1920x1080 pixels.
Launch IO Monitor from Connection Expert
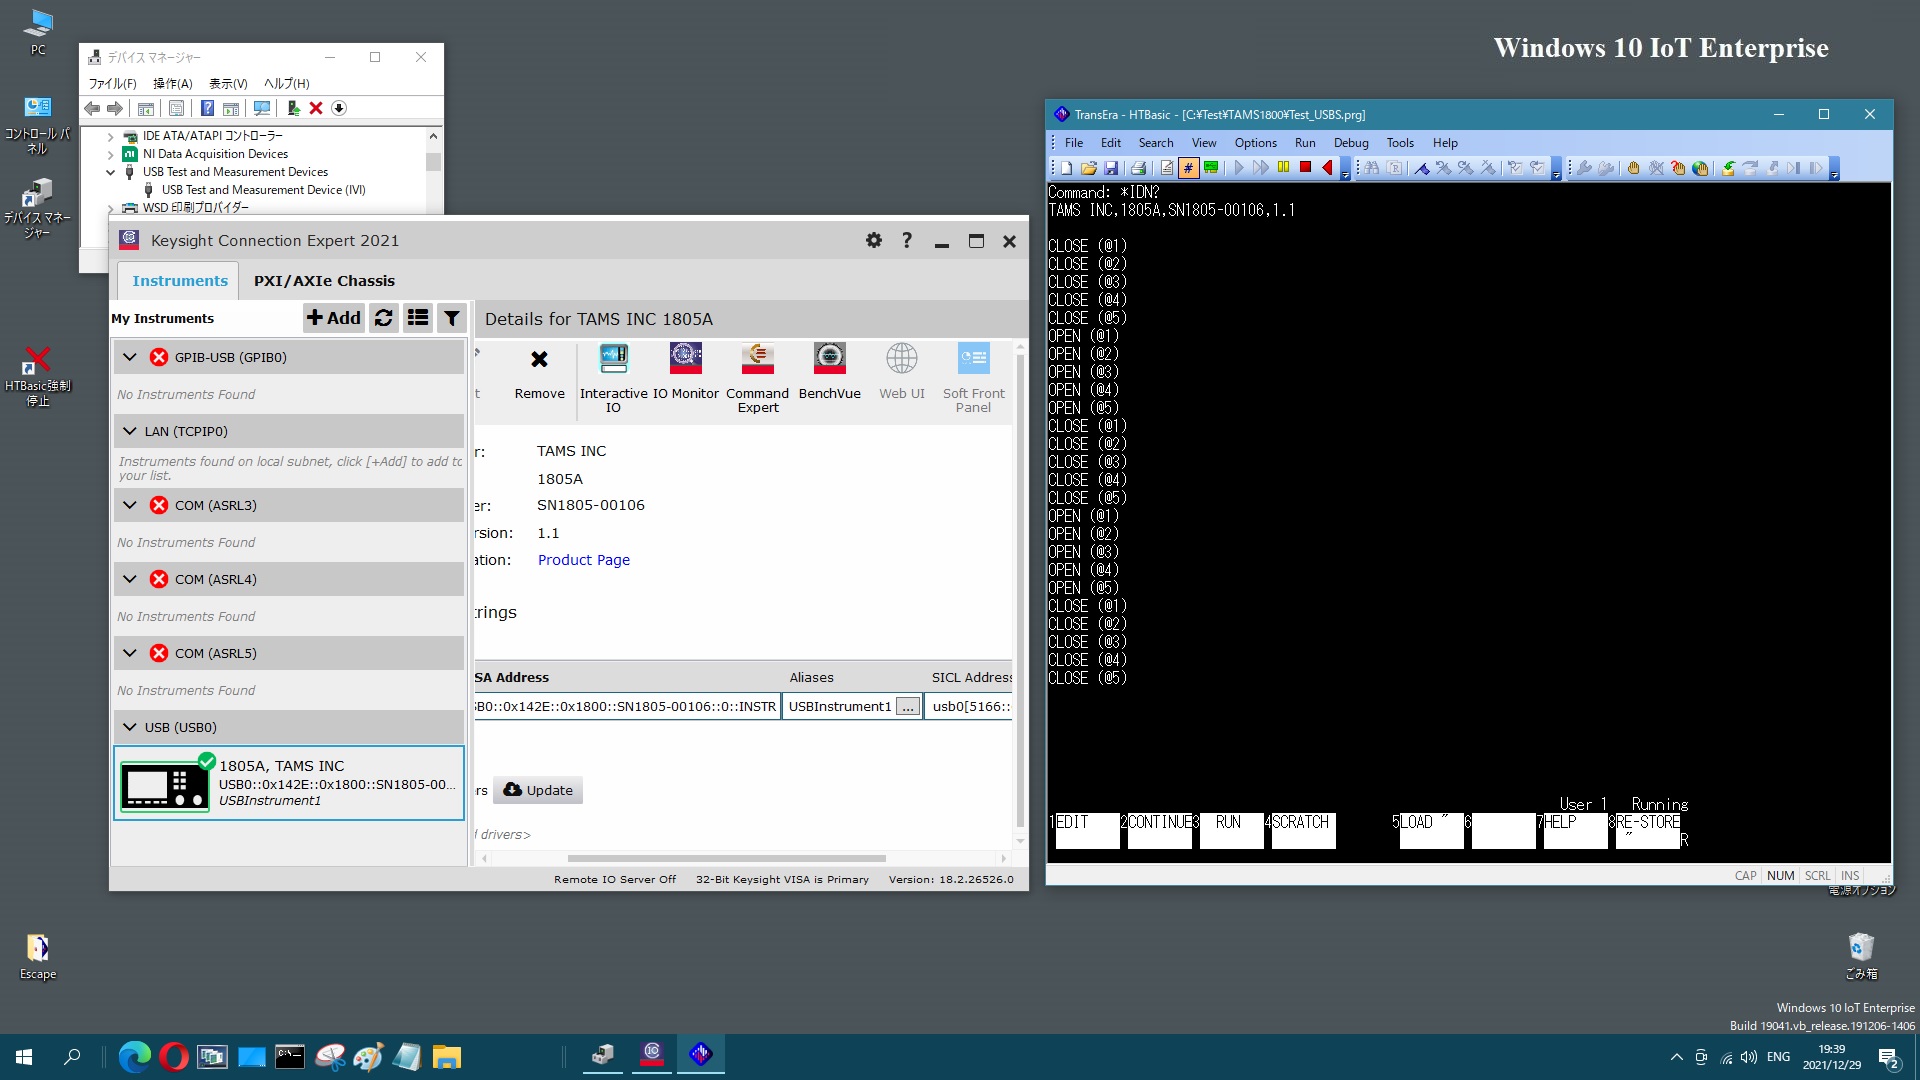[686, 371]
